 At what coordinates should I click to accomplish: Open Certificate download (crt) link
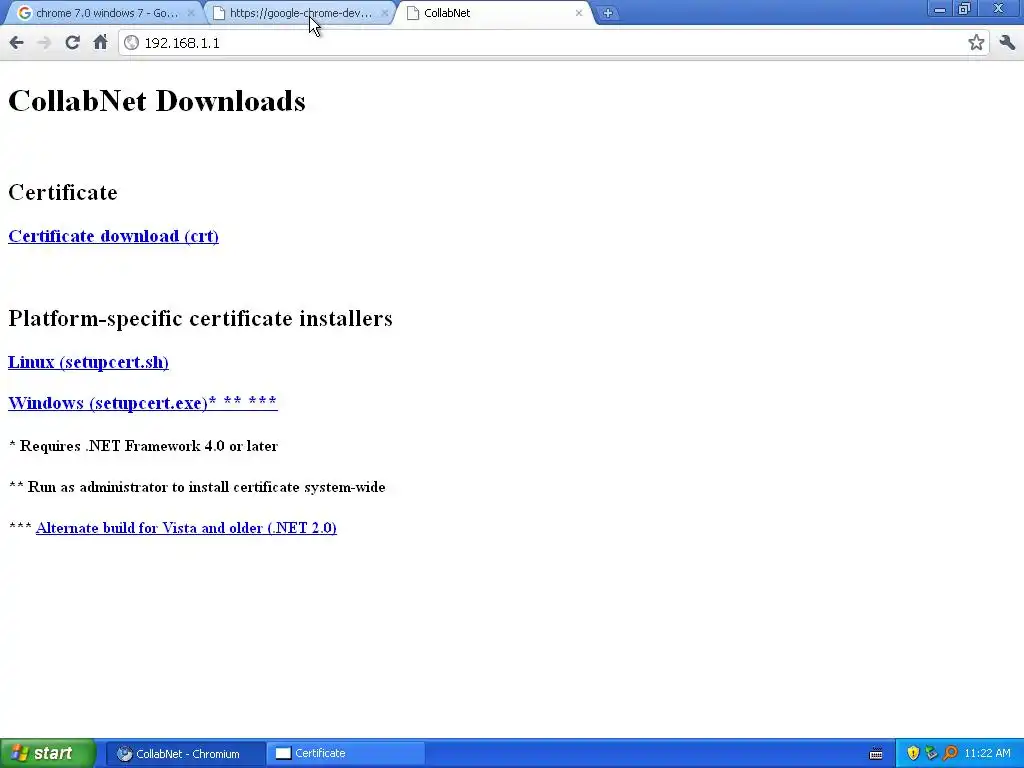click(x=114, y=236)
